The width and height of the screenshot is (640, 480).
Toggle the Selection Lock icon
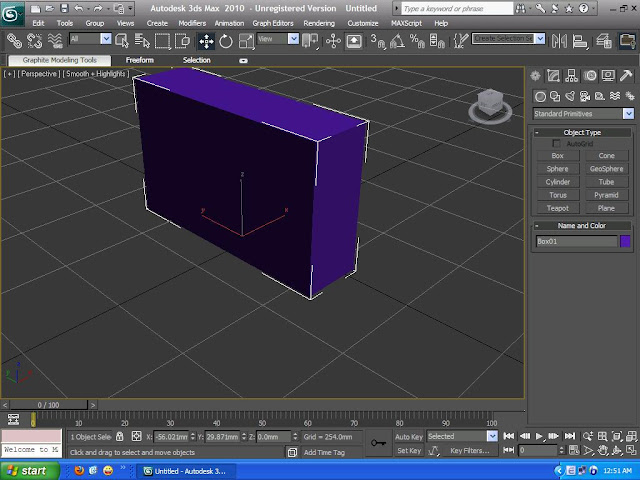120,436
